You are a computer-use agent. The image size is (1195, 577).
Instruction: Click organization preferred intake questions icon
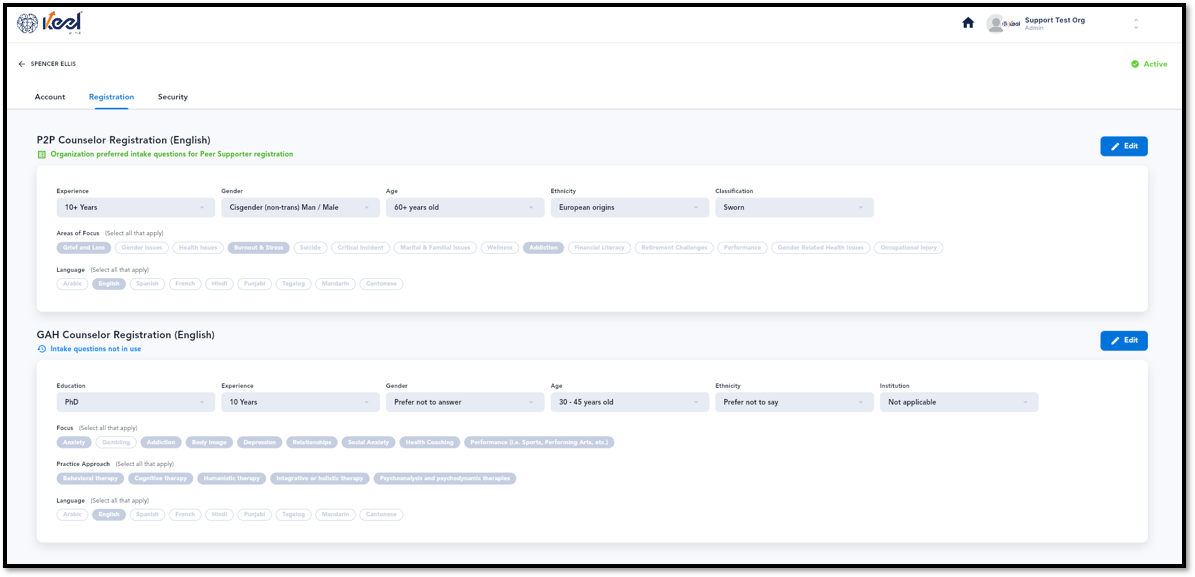pos(42,154)
